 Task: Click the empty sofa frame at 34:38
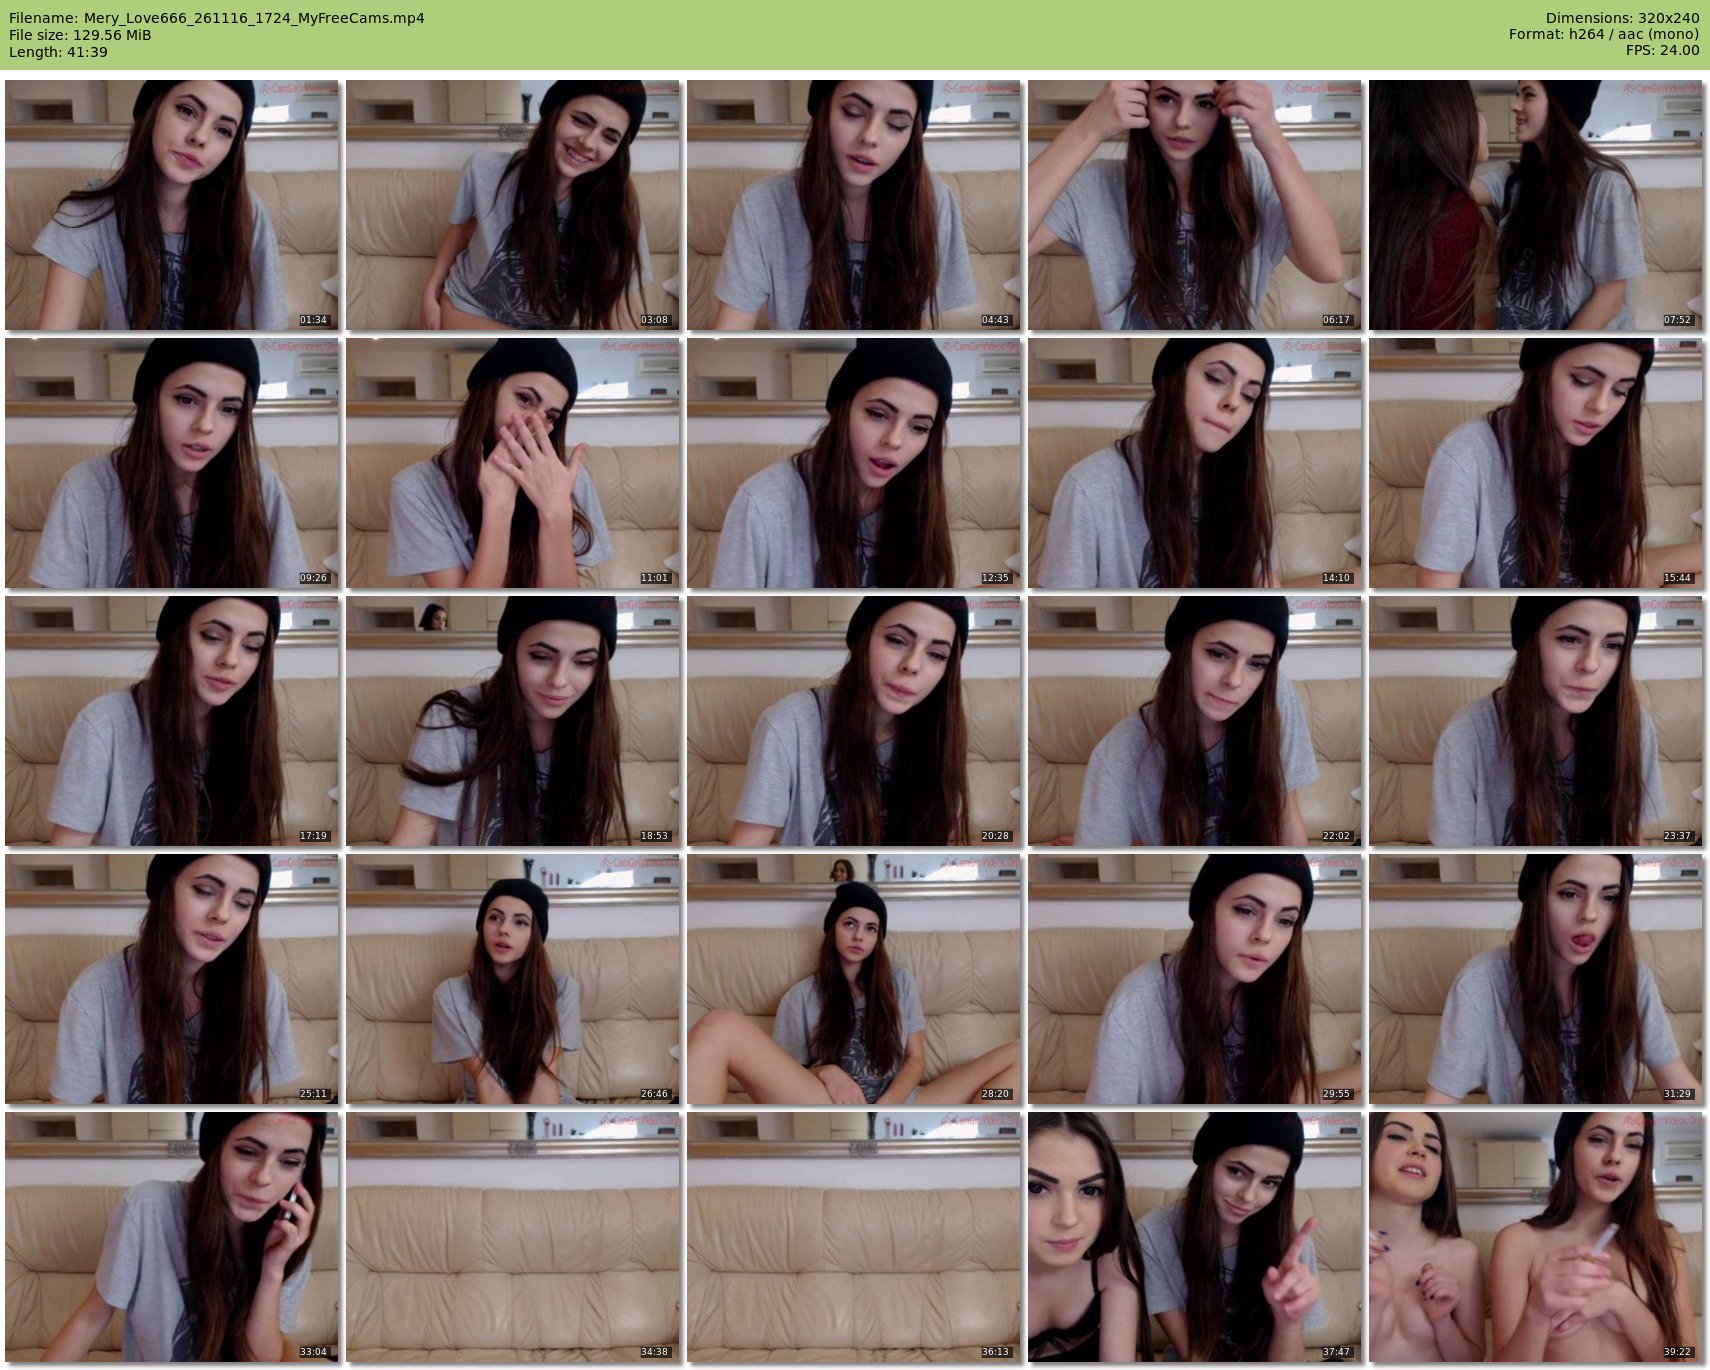click(x=513, y=1237)
